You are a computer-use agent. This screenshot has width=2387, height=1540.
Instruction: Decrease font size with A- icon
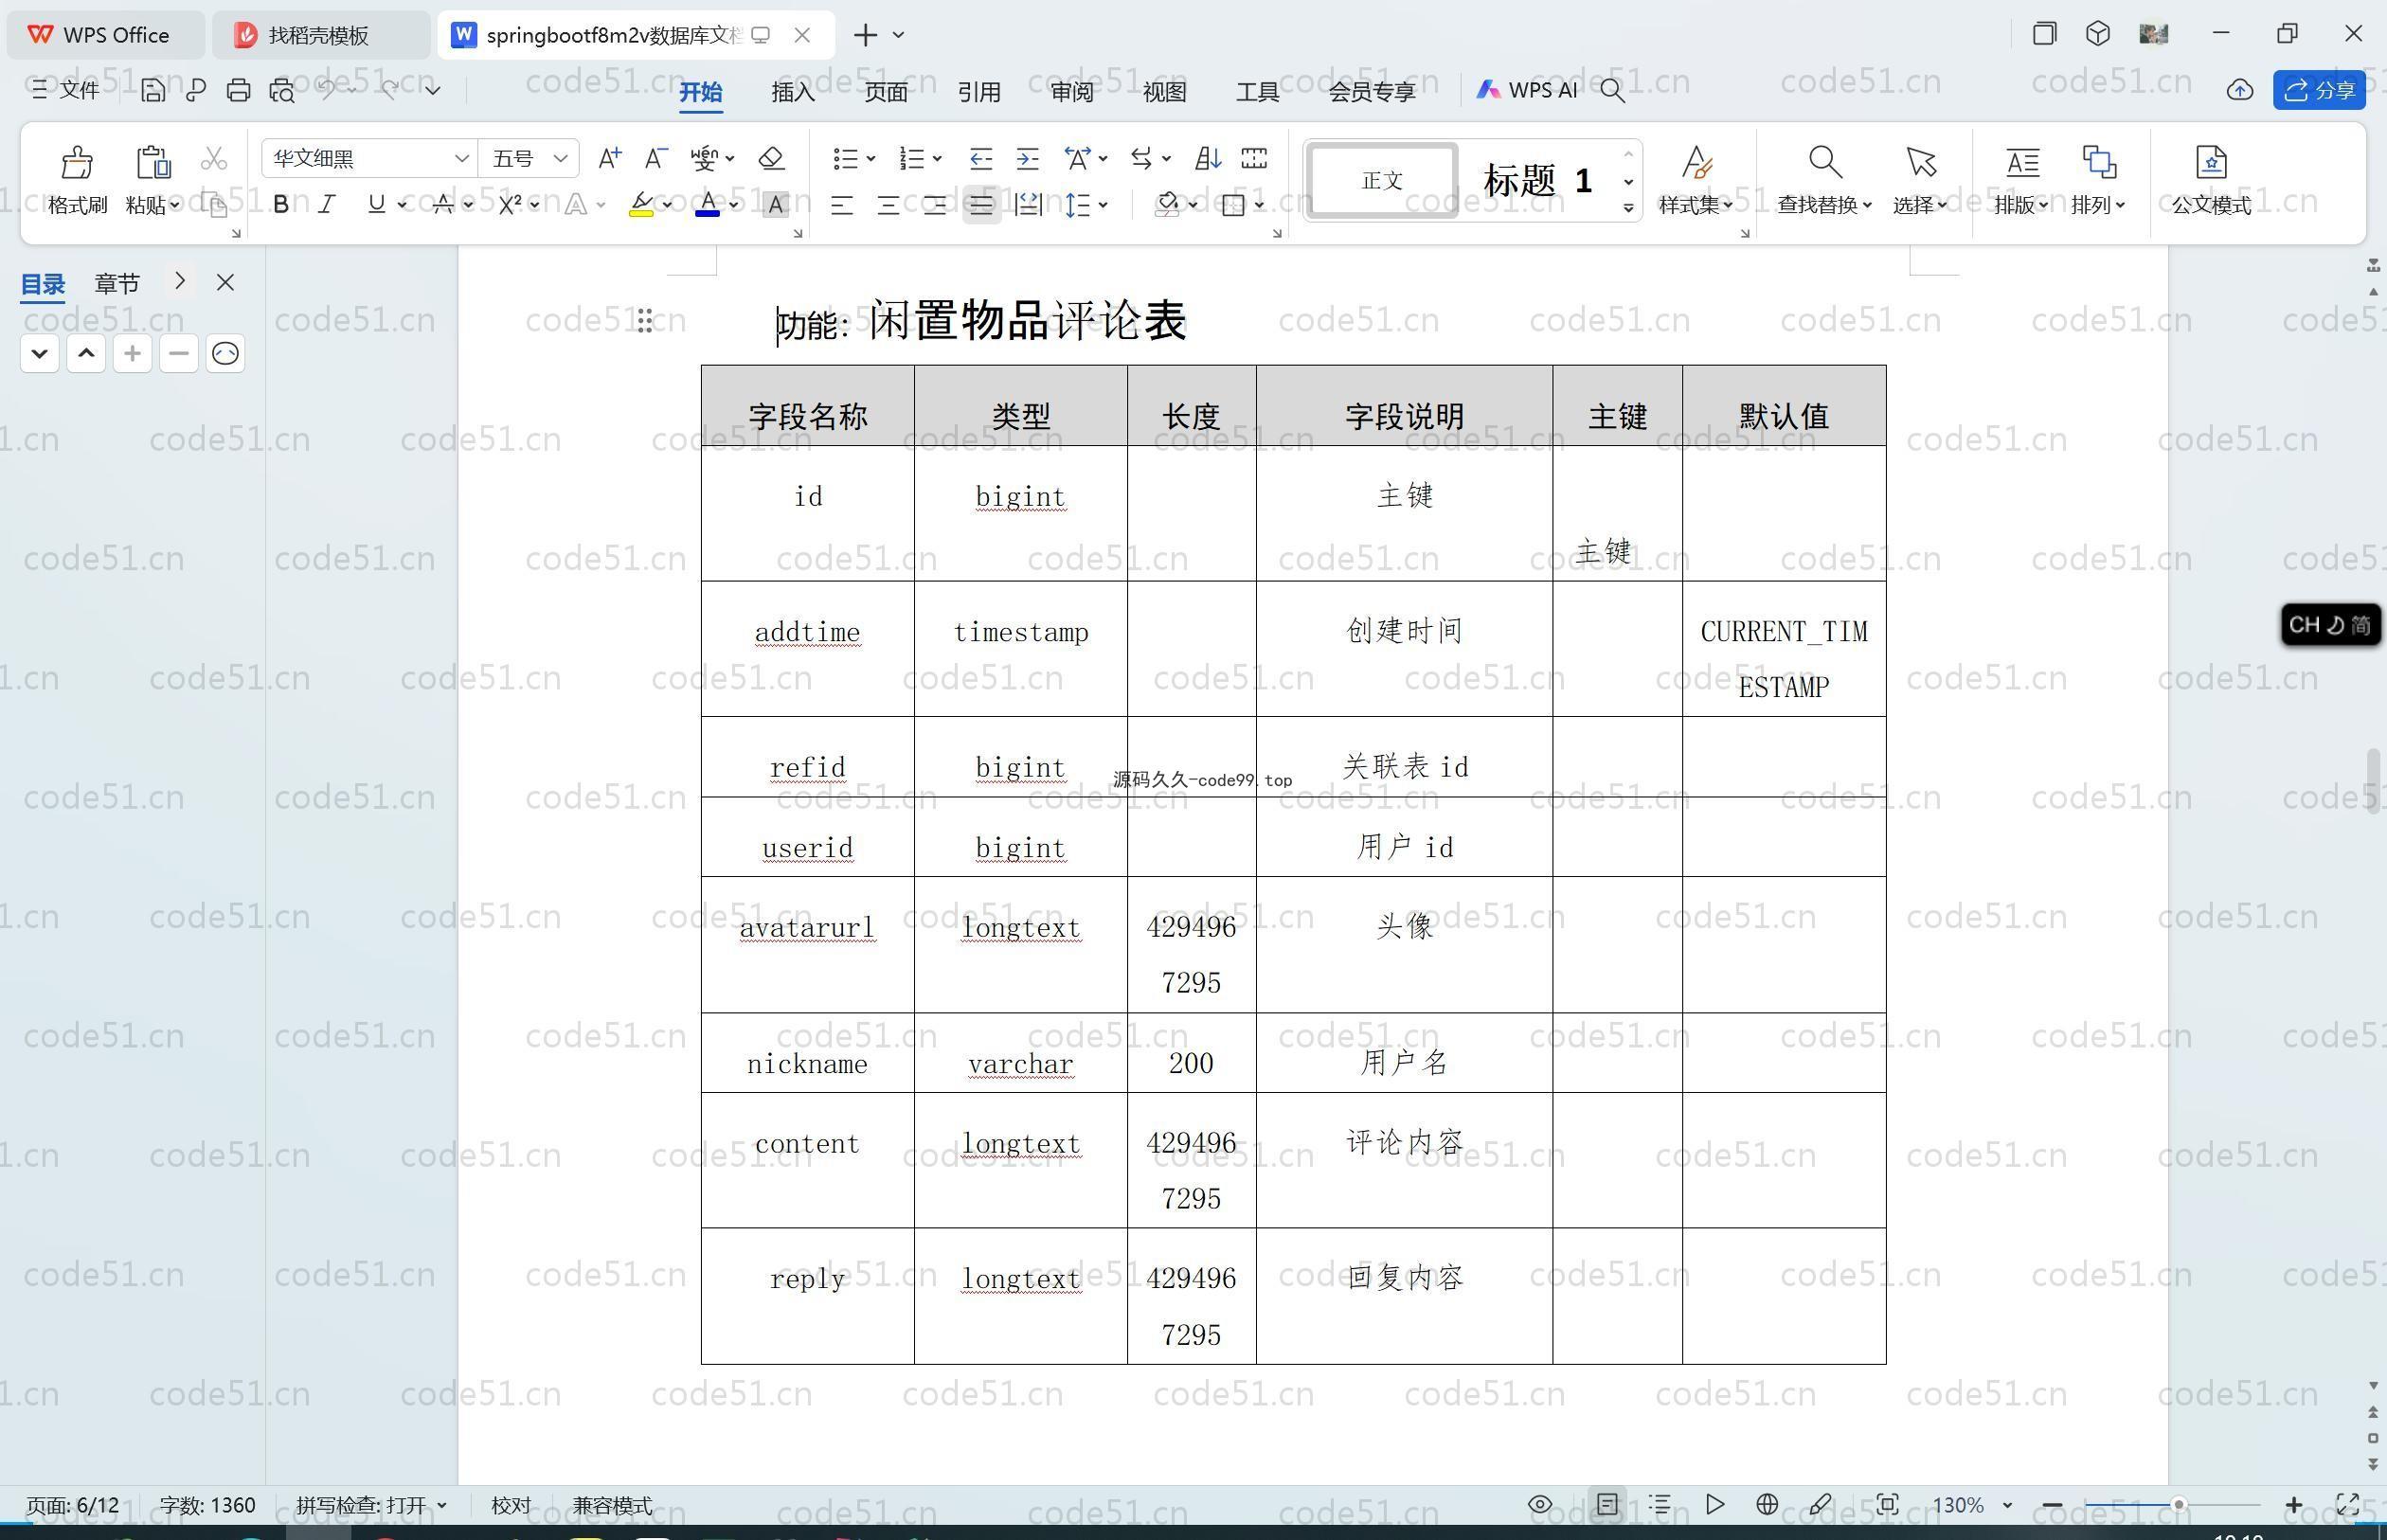tap(656, 158)
